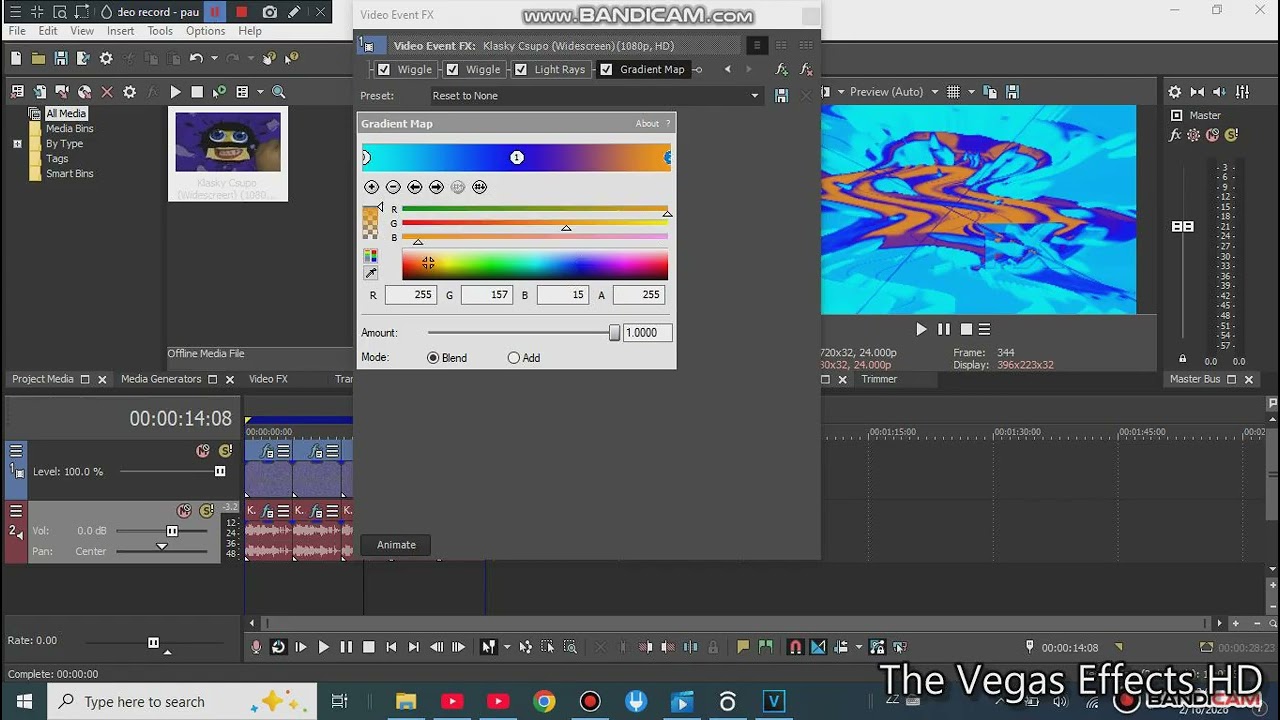Click the distribute gradient stops icon
Screen dimensions: 1280x720
479,187
